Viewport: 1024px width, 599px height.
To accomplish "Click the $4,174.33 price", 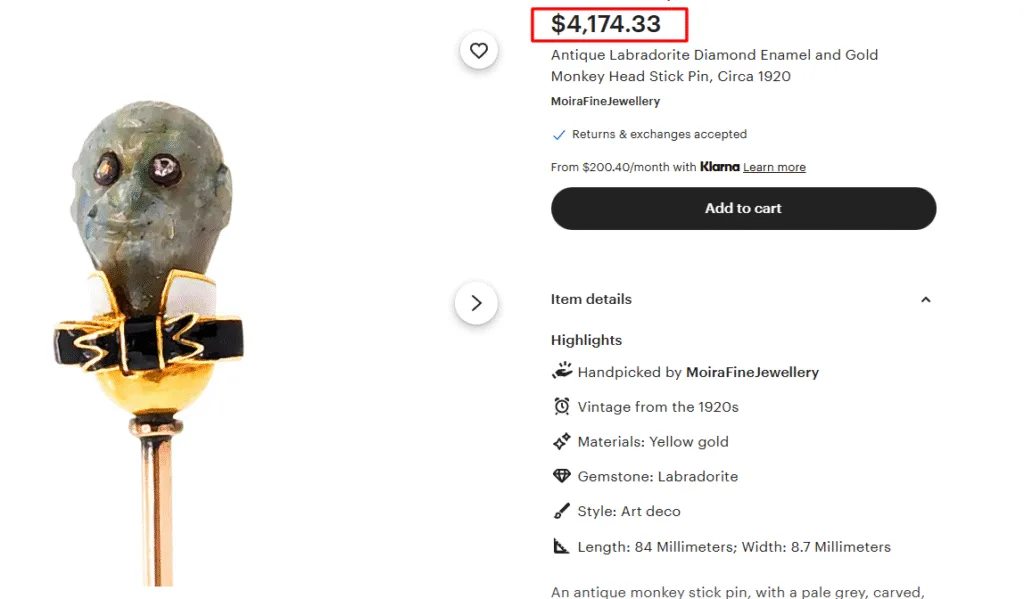I will tap(606, 24).
